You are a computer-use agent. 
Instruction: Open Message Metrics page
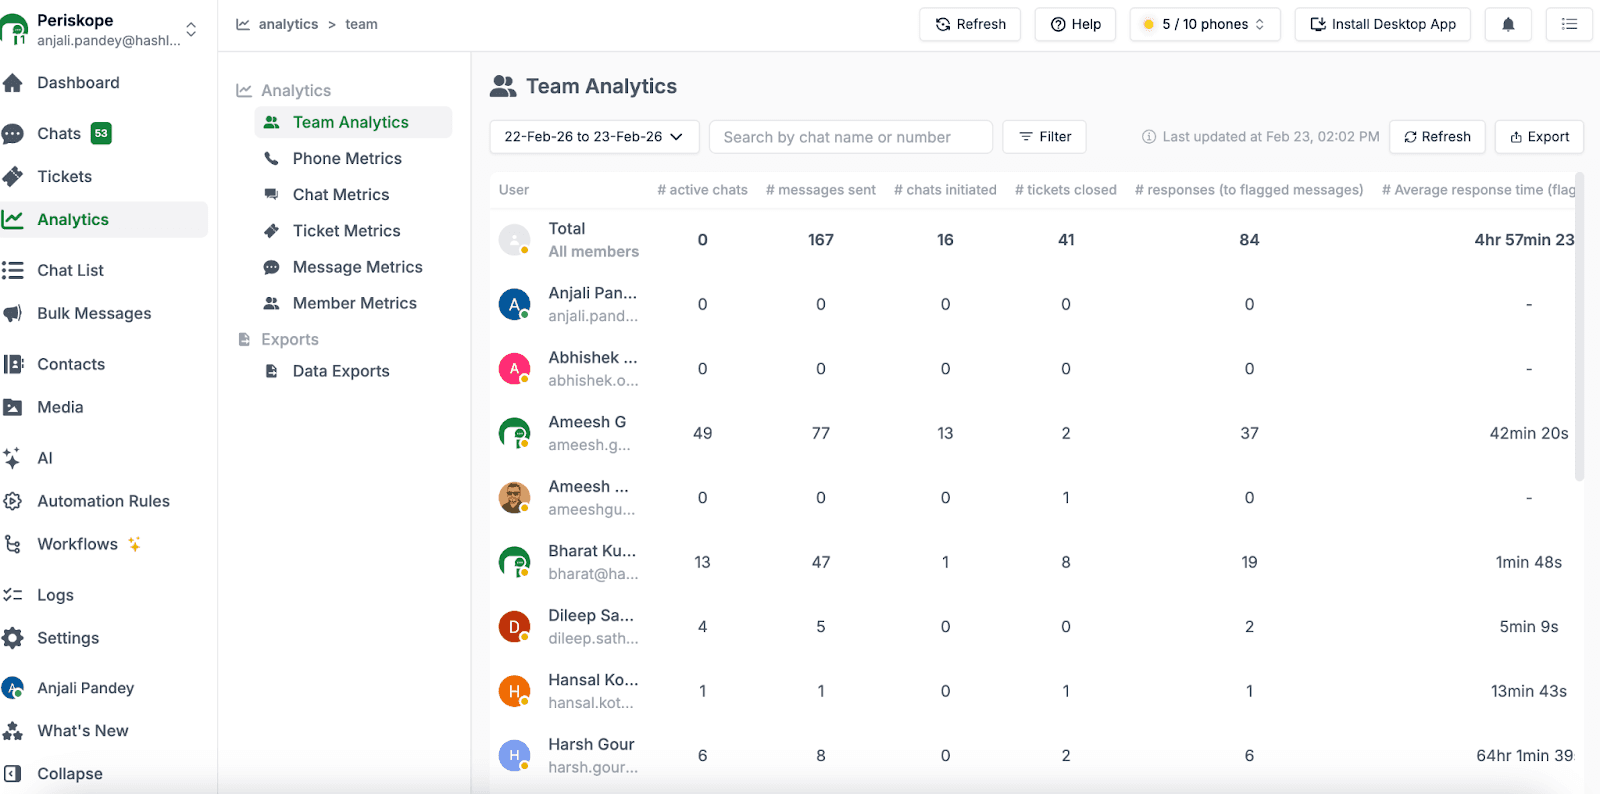(x=357, y=267)
